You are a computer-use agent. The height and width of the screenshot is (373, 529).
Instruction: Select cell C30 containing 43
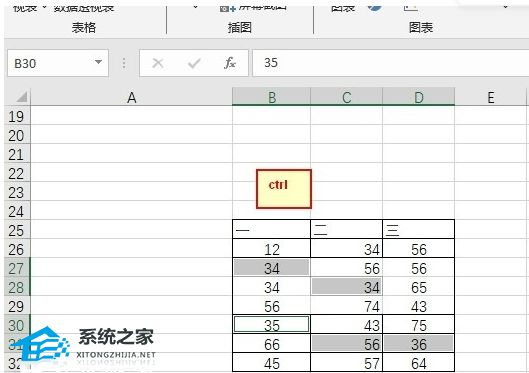click(346, 324)
